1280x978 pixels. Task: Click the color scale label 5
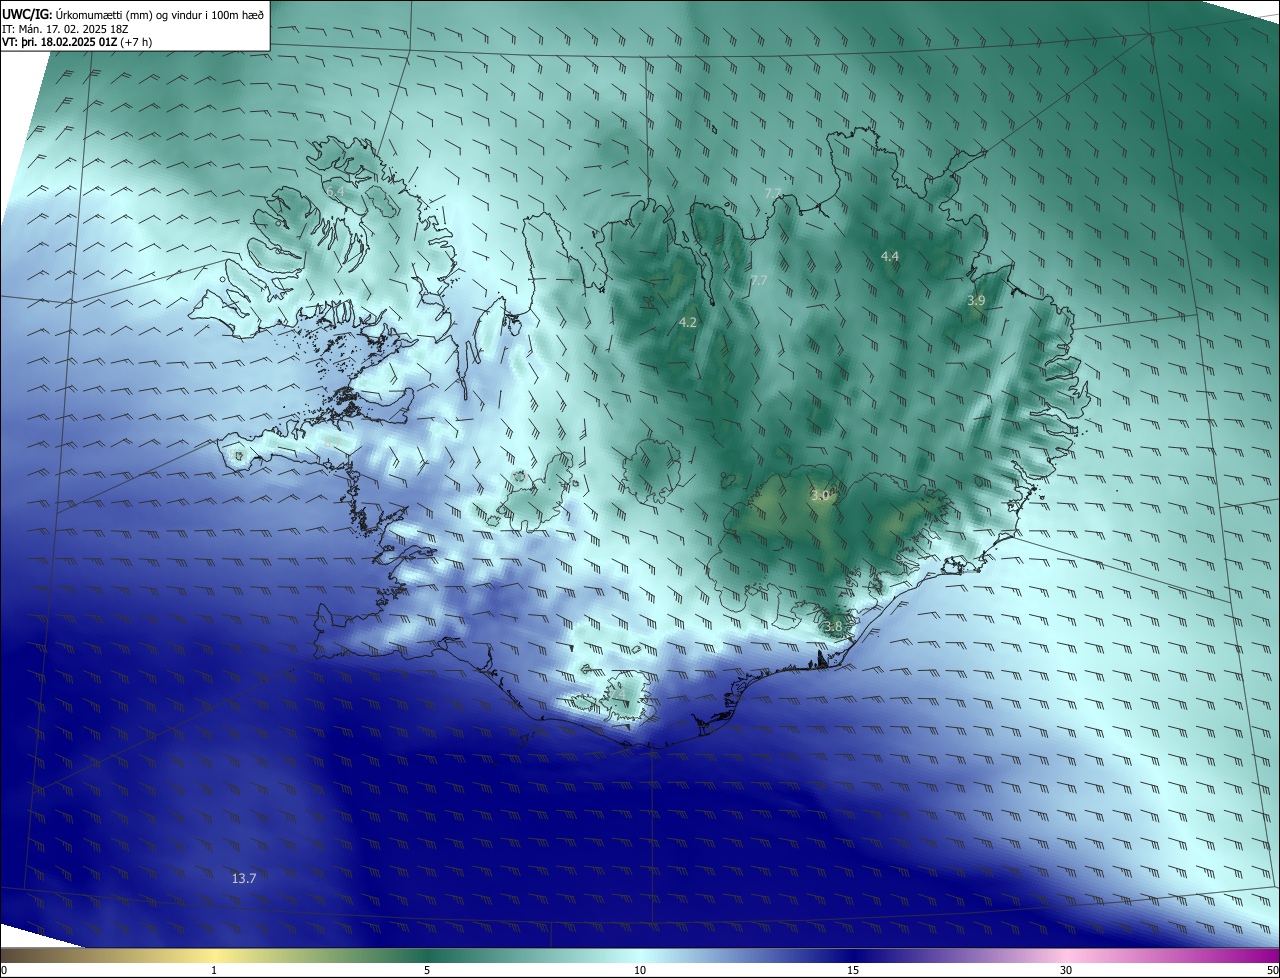coord(427,970)
